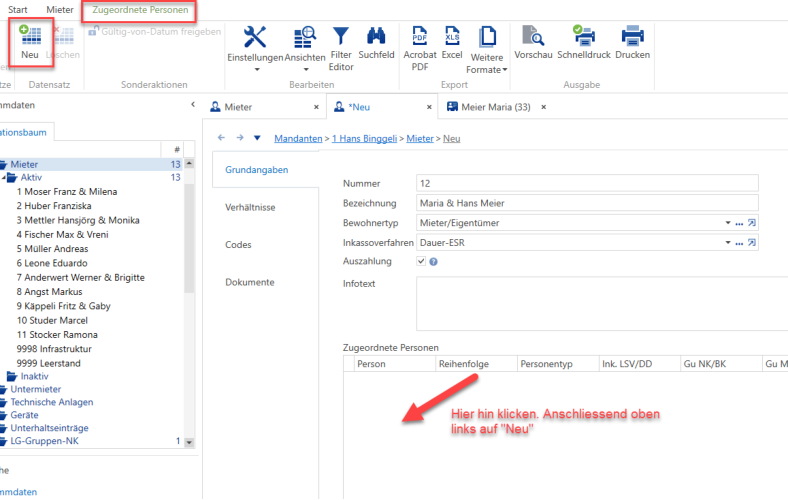Viewport: 788px width, 500px height.
Task: Expand the Bewohnertyp dropdown arrow
Action: pos(728,223)
